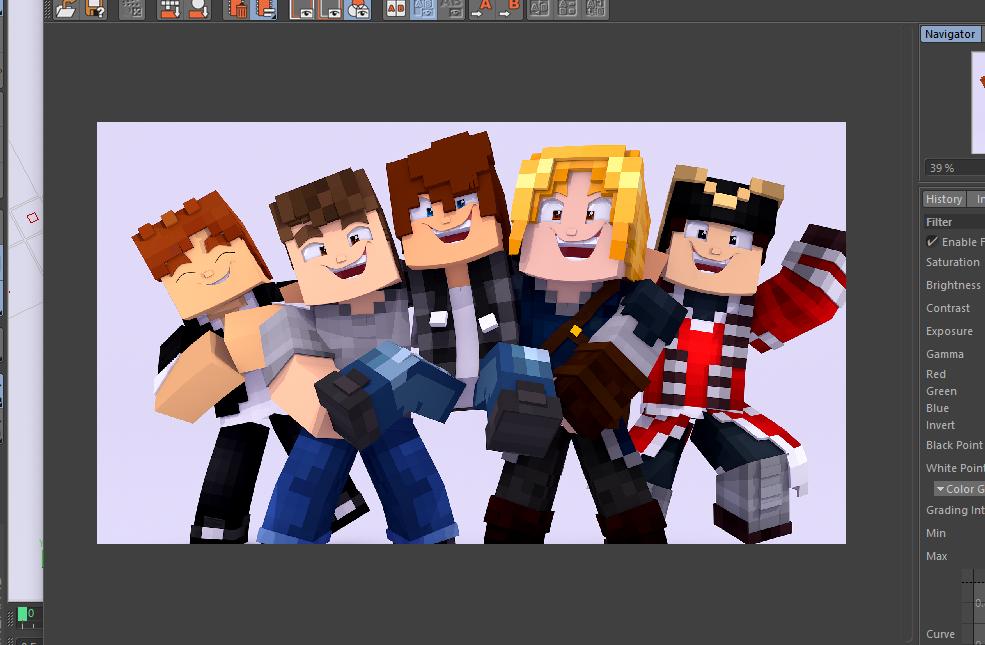The width and height of the screenshot is (985, 645).
Task: Switch to the History tab
Action: pos(944,199)
